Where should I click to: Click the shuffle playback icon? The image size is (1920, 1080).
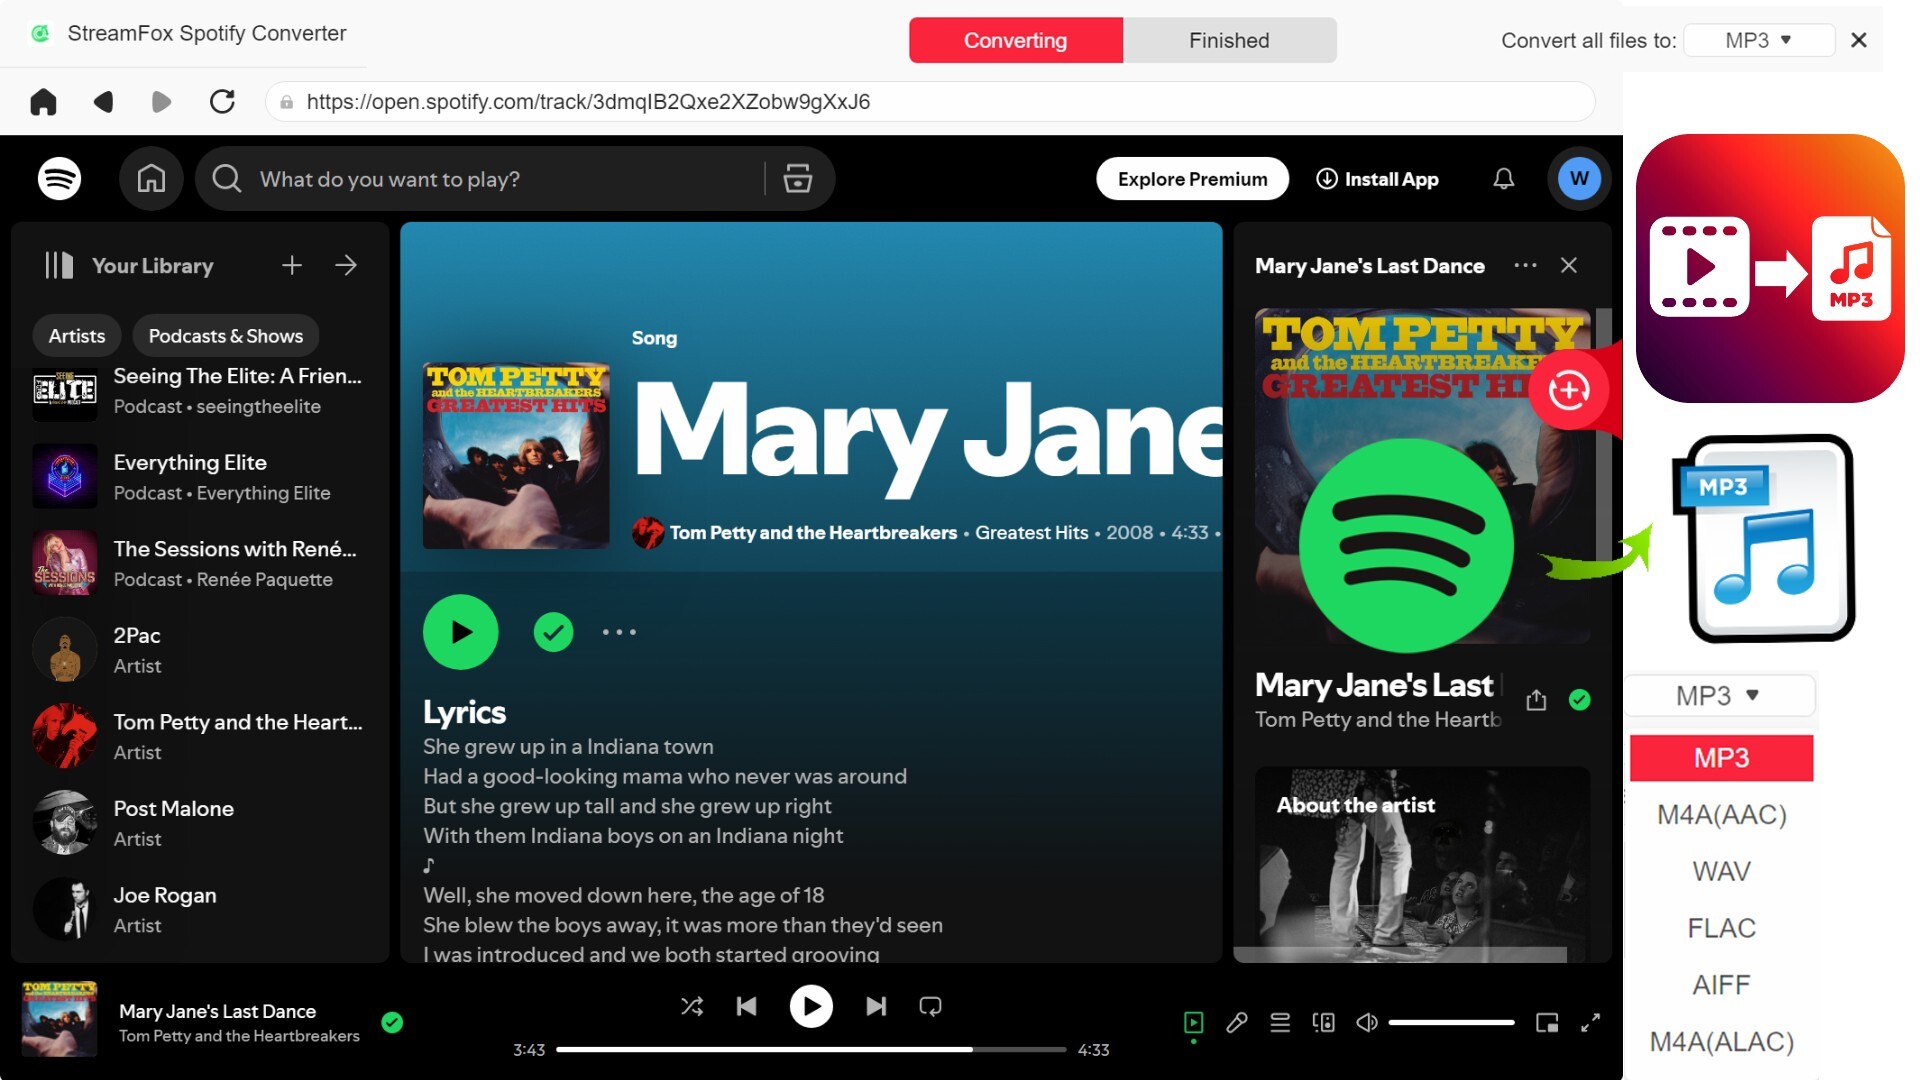pos(690,1006)
